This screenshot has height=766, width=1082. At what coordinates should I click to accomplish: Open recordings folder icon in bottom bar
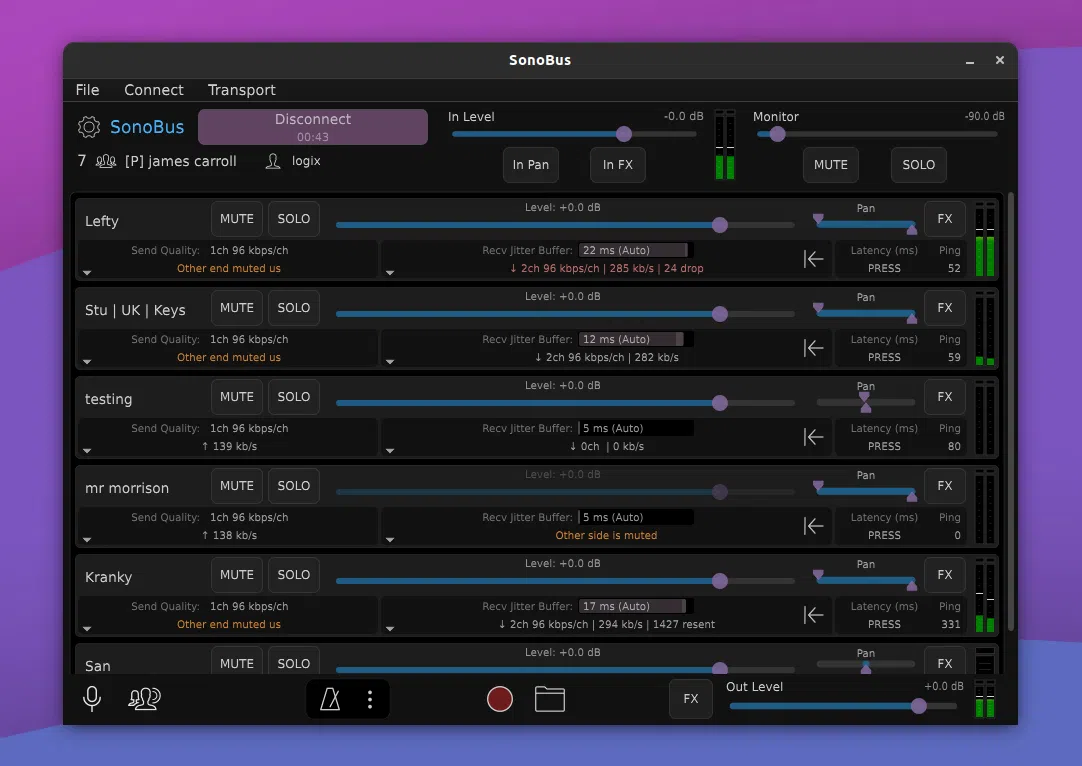pos(550,699)
